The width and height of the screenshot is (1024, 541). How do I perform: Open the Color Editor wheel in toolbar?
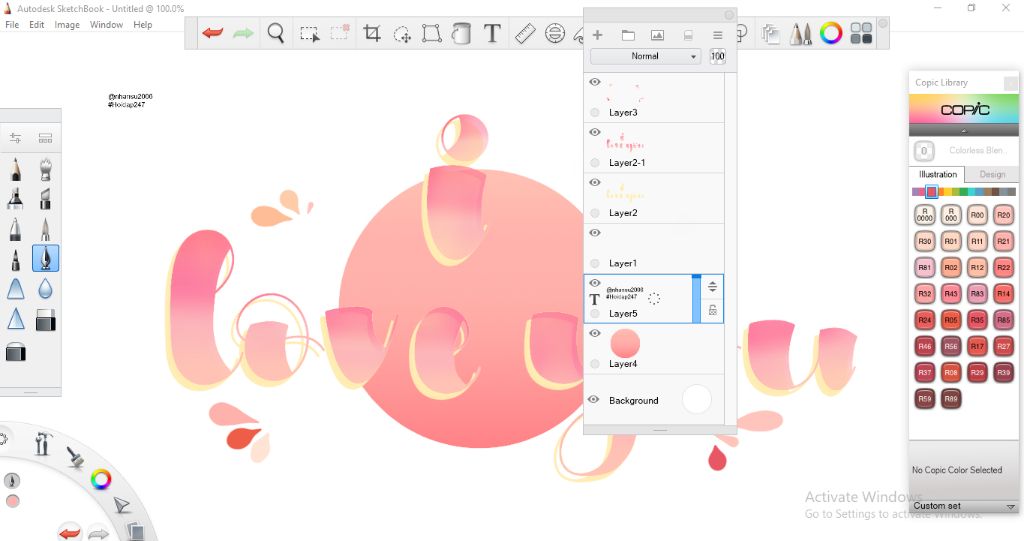coord(831,33)
